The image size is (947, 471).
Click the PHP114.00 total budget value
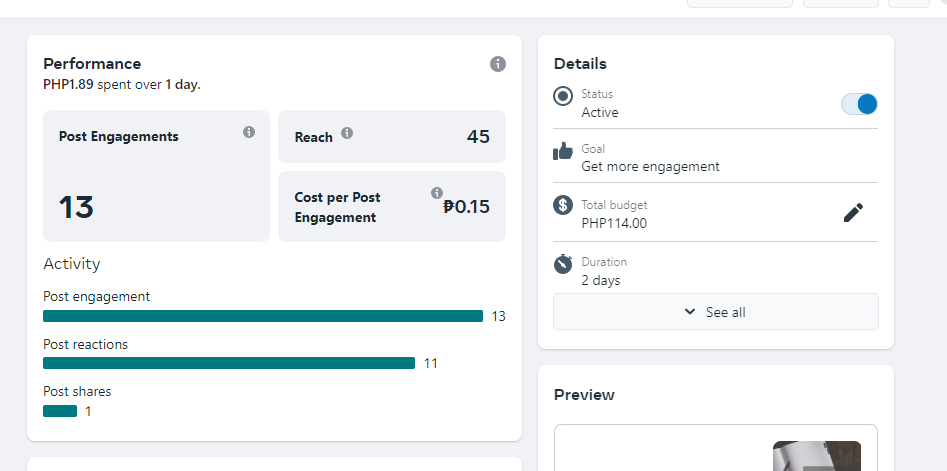614,223
